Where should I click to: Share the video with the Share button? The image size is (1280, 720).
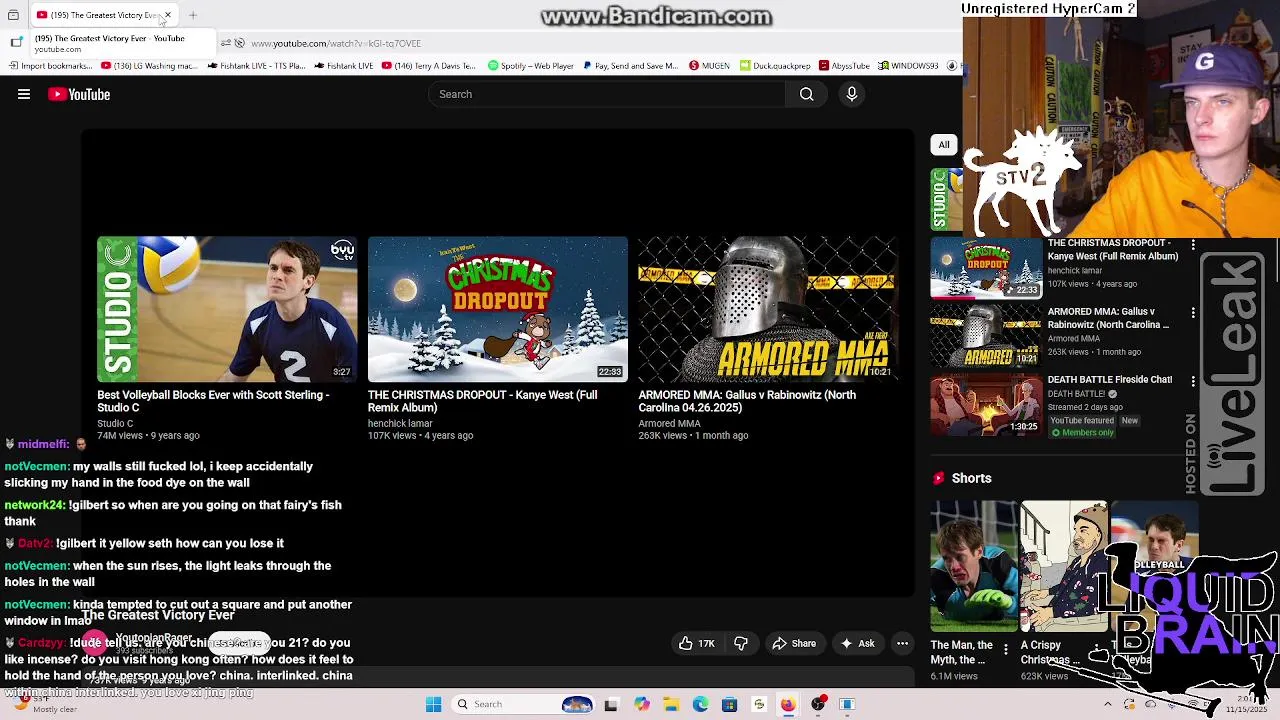[794, 643]
